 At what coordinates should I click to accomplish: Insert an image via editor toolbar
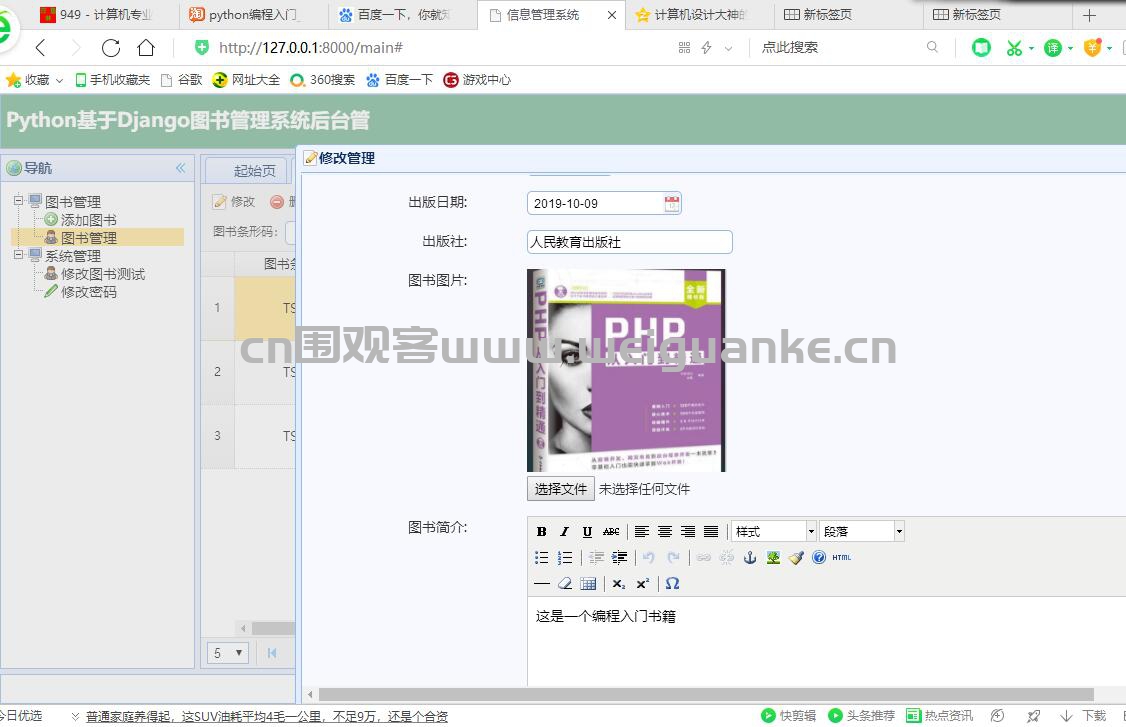tap(773, 557)
